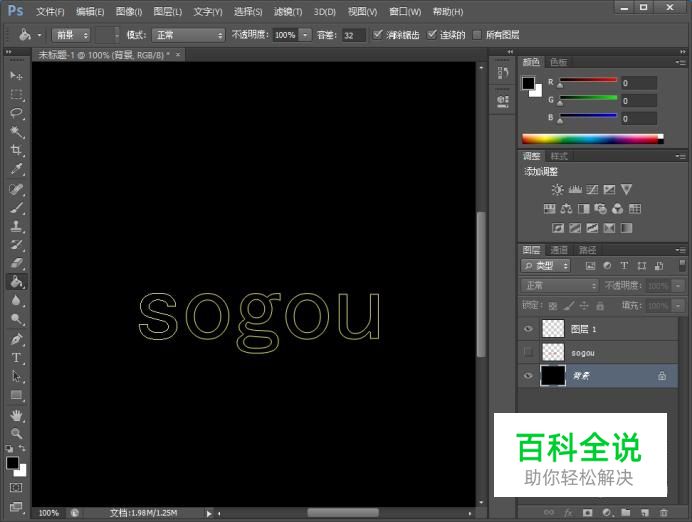Switch to the 色板 tab
Viewport: 692px width, 522px height.
tap(559, 62)
